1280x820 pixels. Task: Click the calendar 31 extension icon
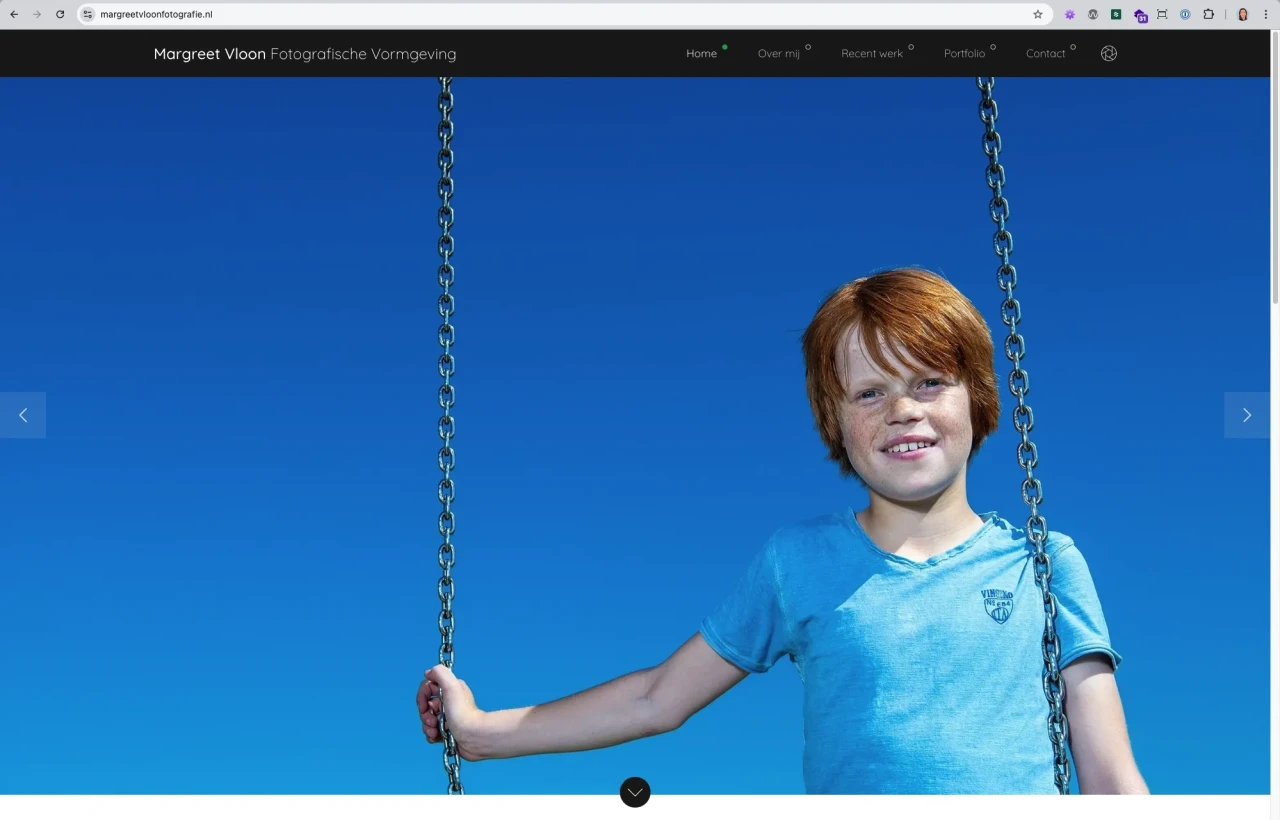pos(1140,16)
